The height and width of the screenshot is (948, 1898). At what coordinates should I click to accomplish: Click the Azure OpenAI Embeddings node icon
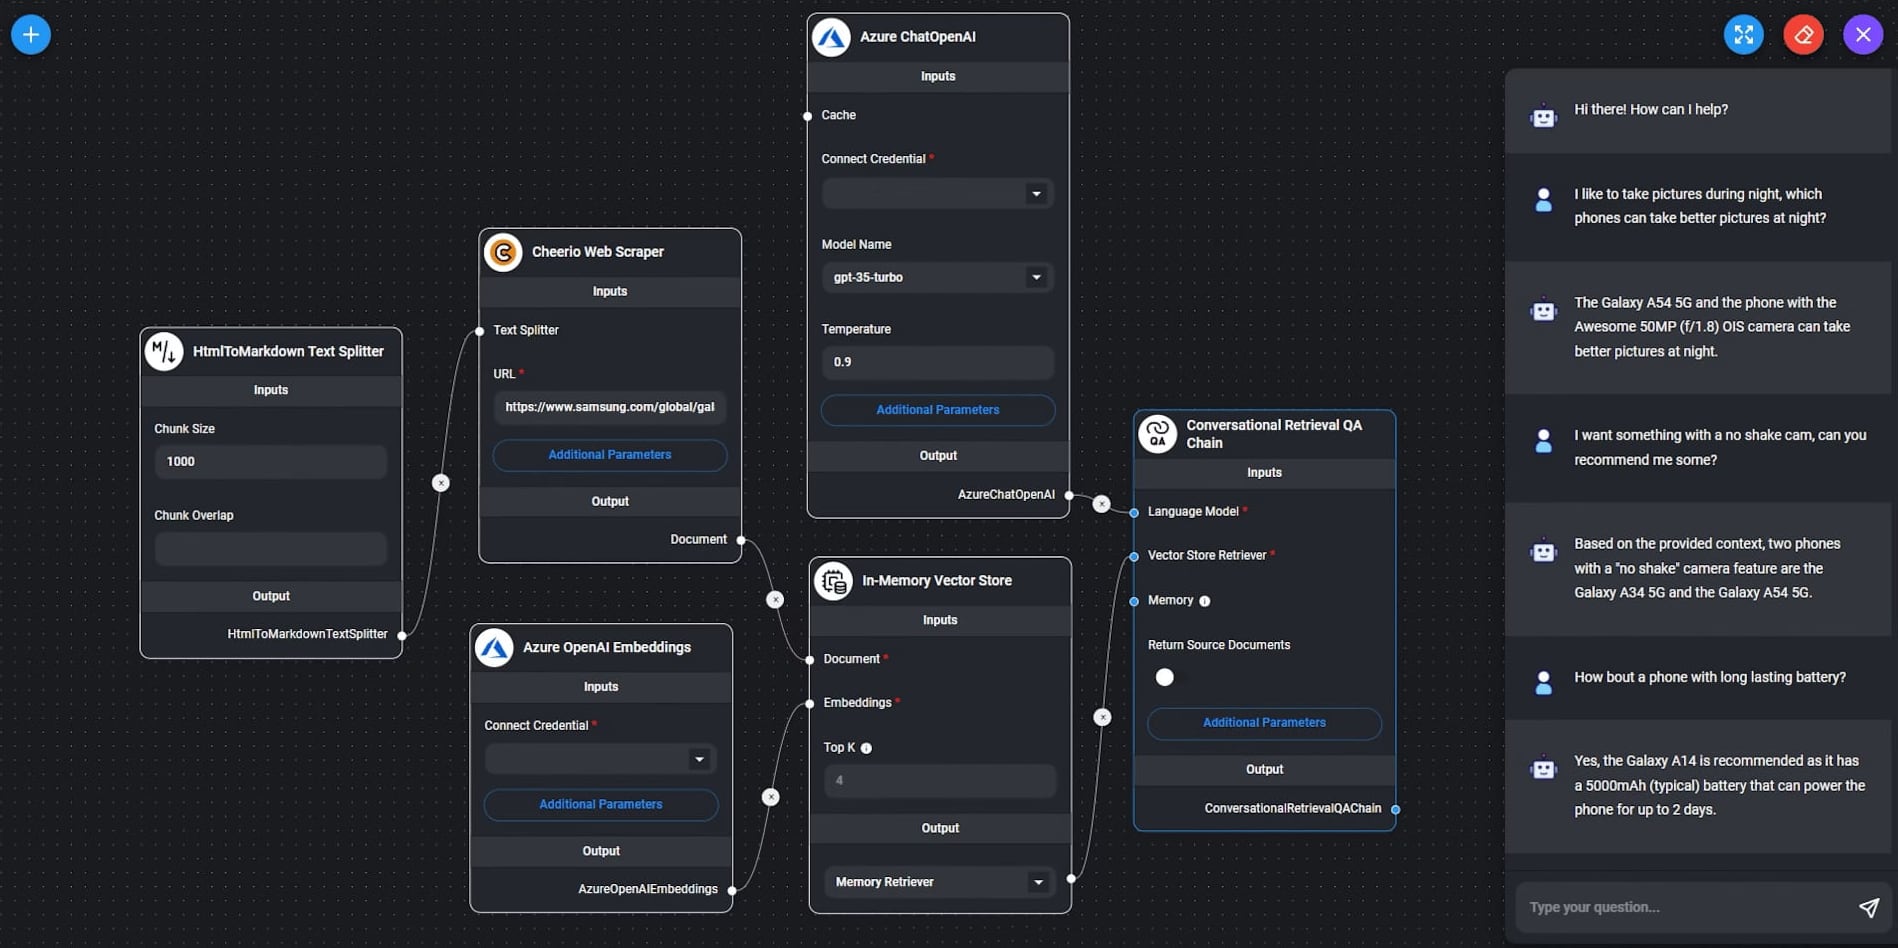pyautogui.click(x=495, y=647)
